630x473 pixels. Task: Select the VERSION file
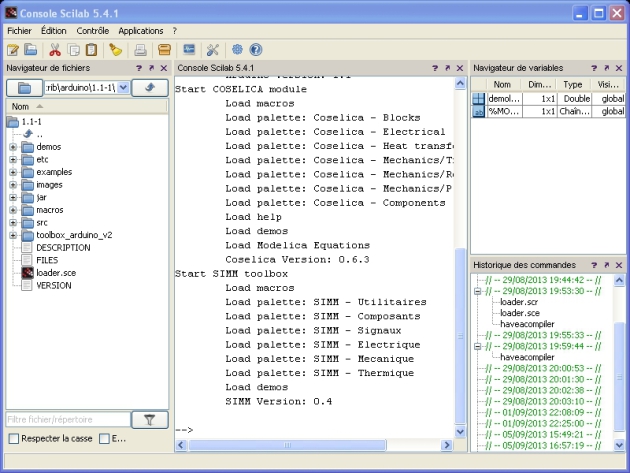tap(54, 285)
